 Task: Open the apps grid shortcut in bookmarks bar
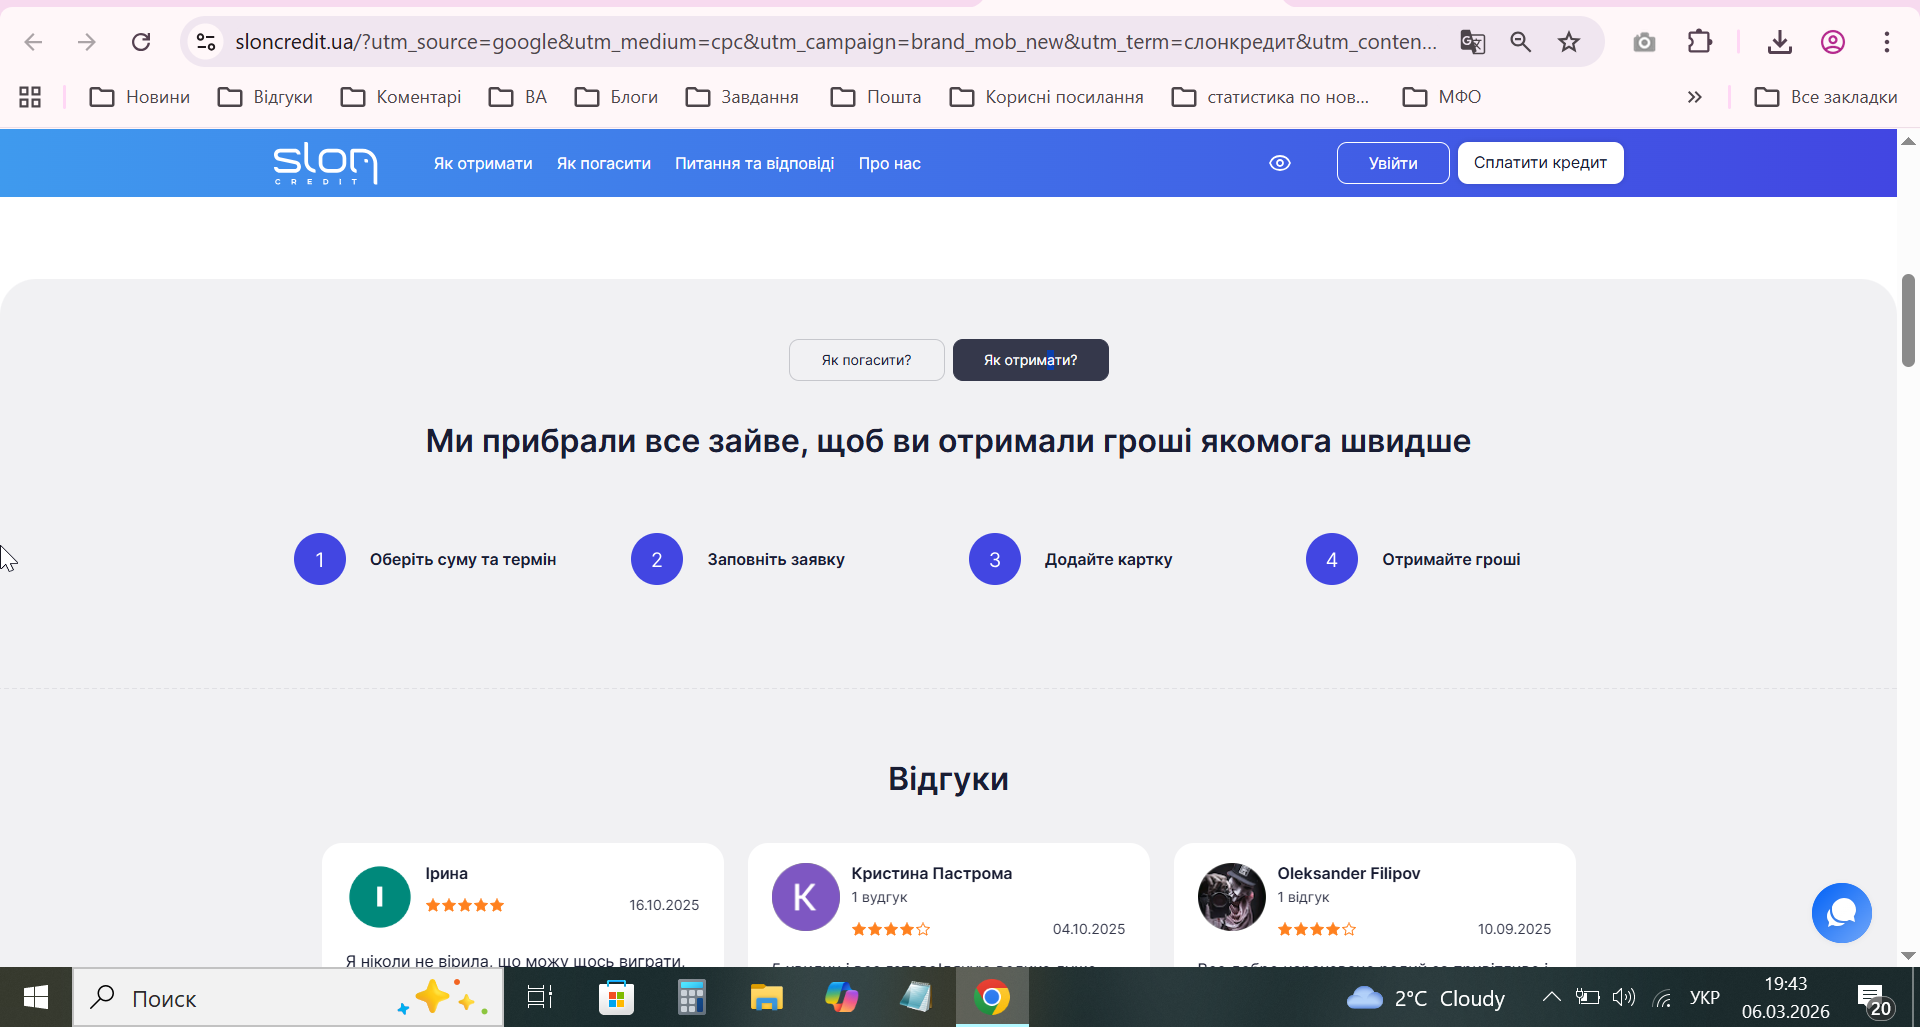tap(30, 97)
